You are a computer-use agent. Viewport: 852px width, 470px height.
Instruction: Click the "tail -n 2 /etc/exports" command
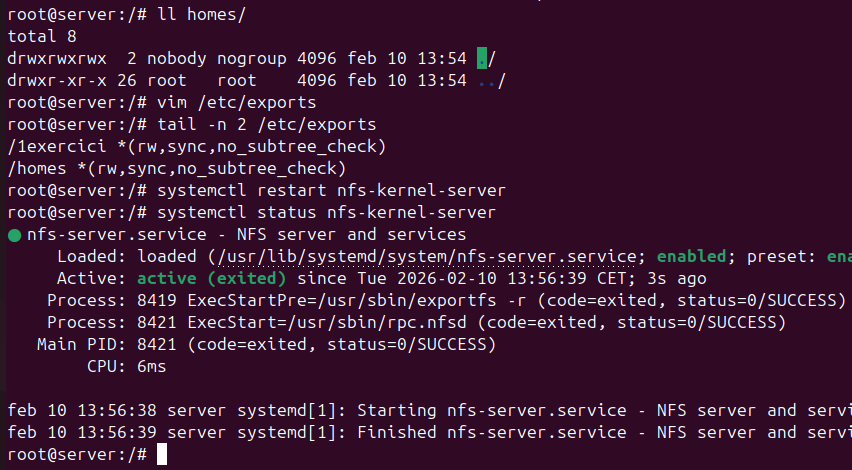click(x=266, y=125)
